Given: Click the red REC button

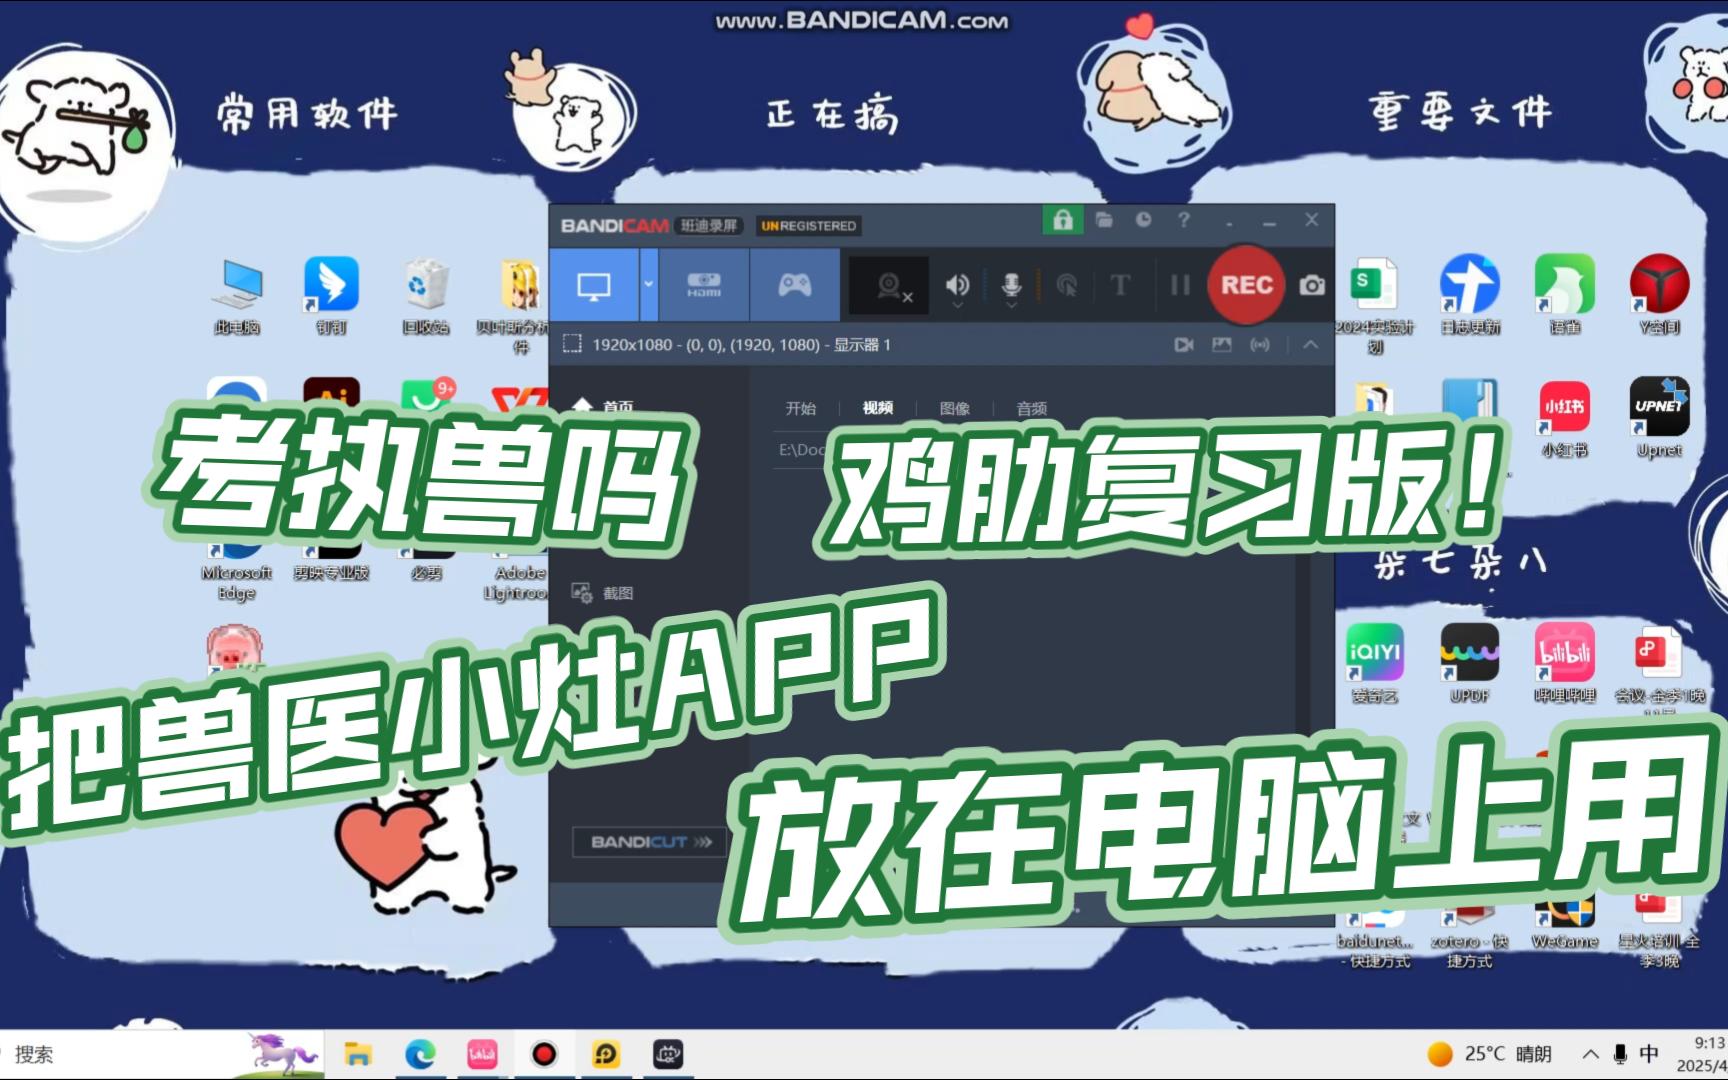Looking at the screenshot, I should [x=1245, y=285].
